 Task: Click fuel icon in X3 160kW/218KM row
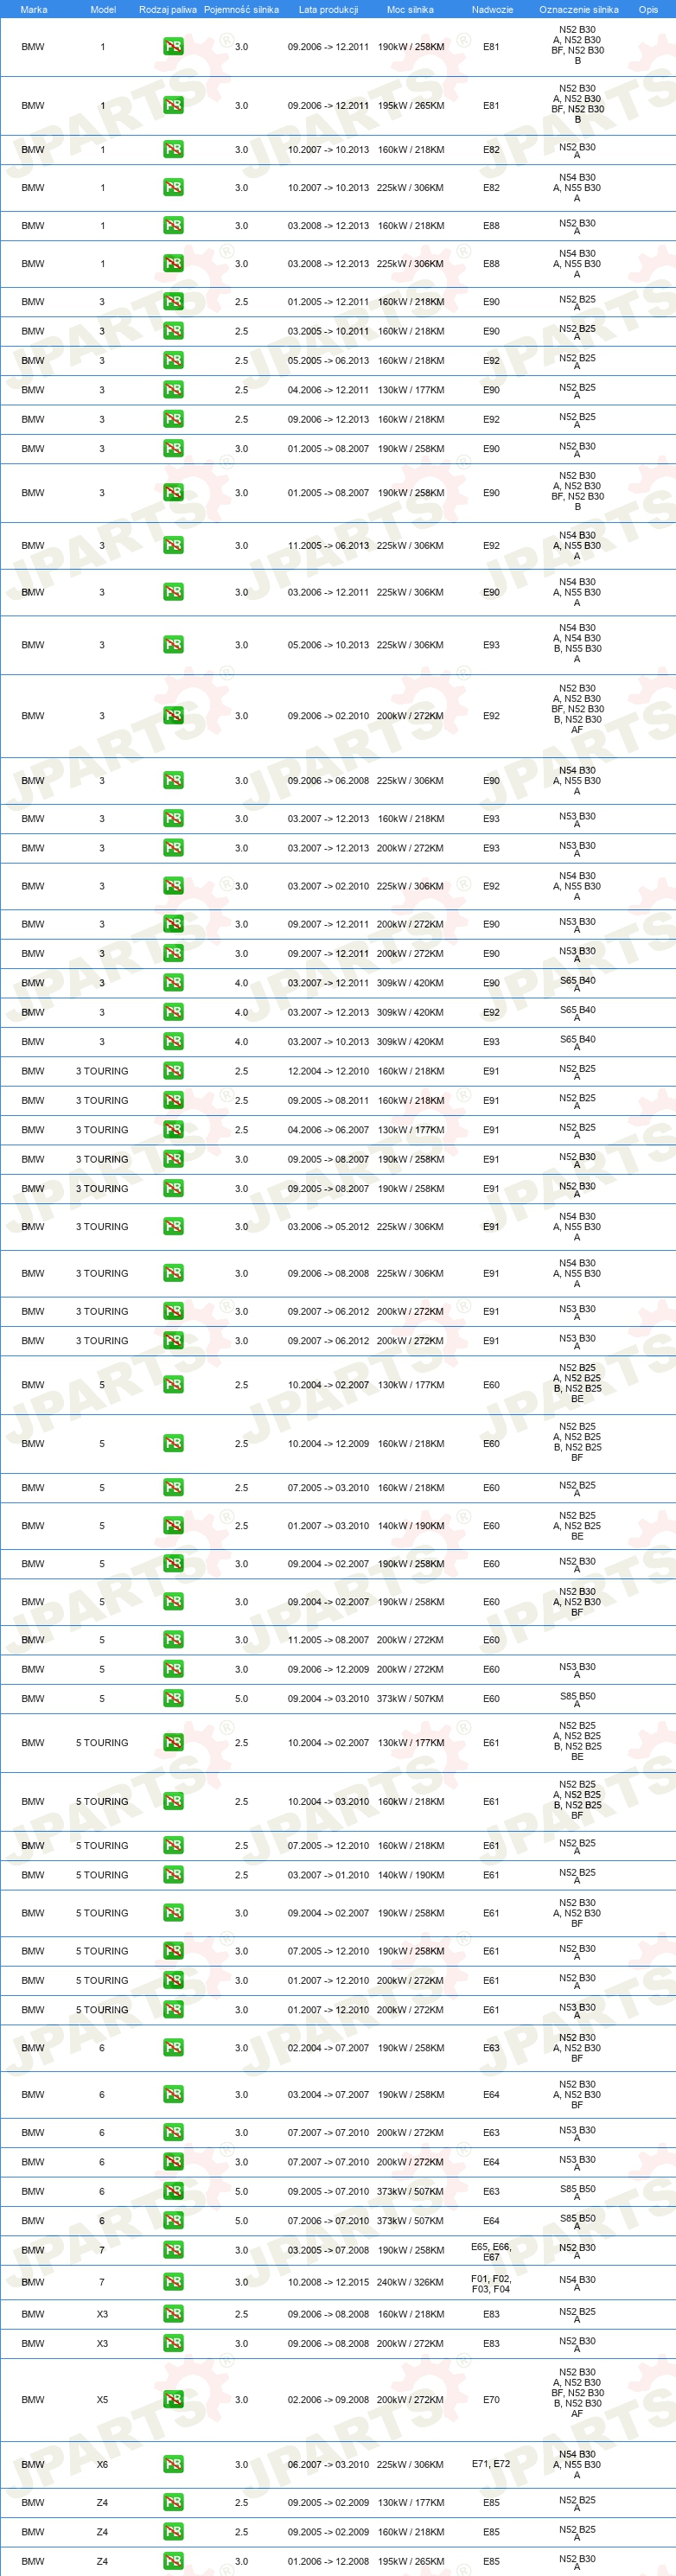173,2314
